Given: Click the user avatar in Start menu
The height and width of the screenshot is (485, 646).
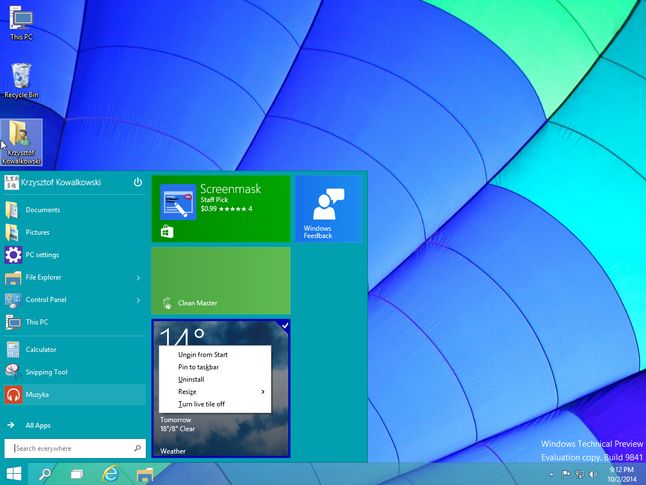Looking at the screenshot, I should point(12,183).
